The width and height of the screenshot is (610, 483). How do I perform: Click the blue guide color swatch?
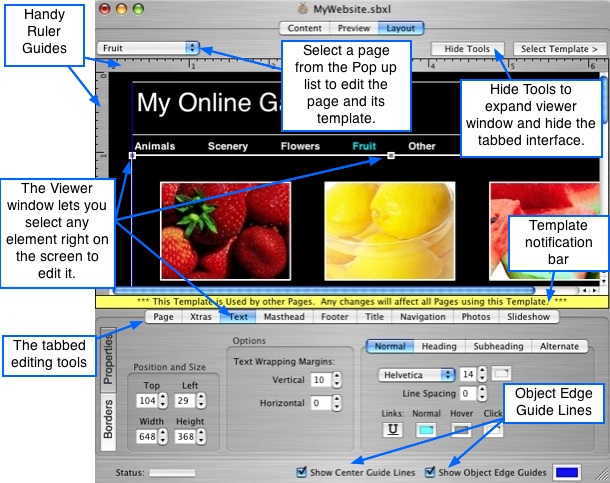point(567,472)
